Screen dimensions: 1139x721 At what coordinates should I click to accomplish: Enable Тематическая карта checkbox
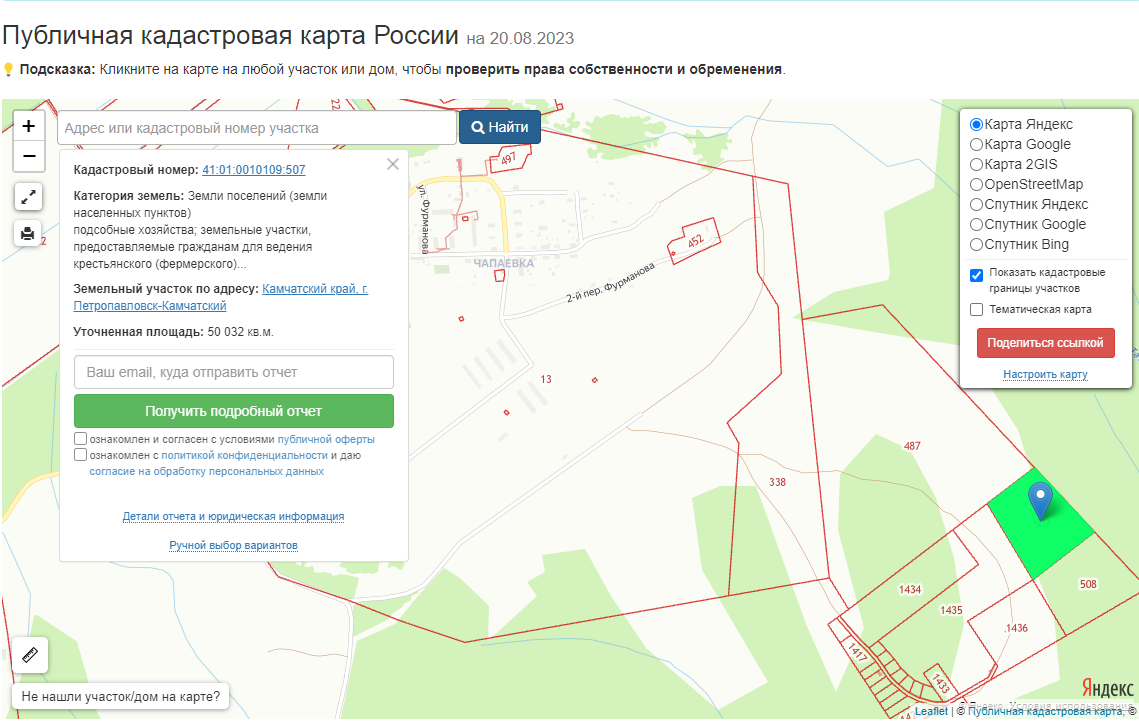pyautogui.click(x=976, y=309)
